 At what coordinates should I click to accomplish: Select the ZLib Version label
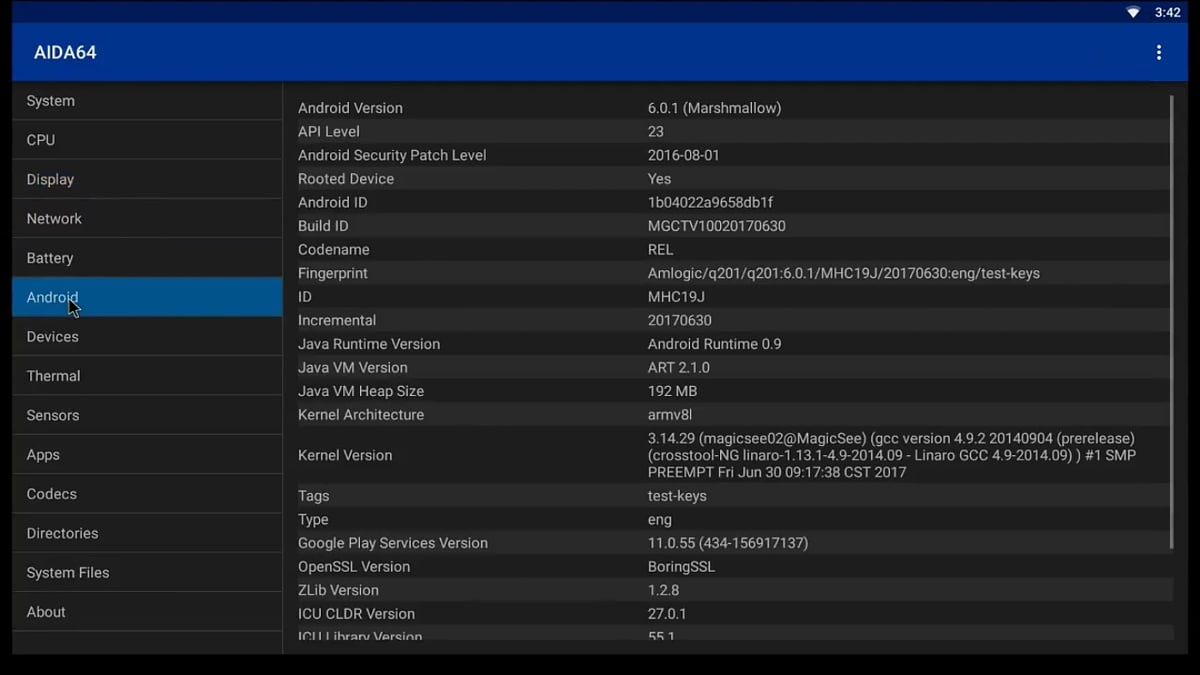pos(338,590)
